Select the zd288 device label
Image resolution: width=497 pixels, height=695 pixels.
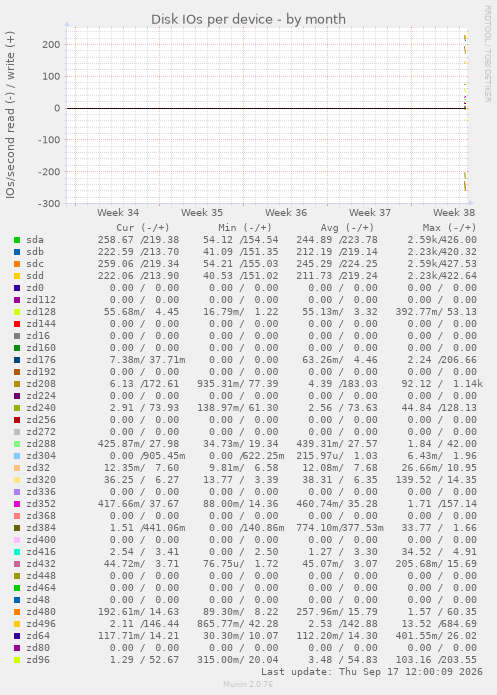point(41,444)
